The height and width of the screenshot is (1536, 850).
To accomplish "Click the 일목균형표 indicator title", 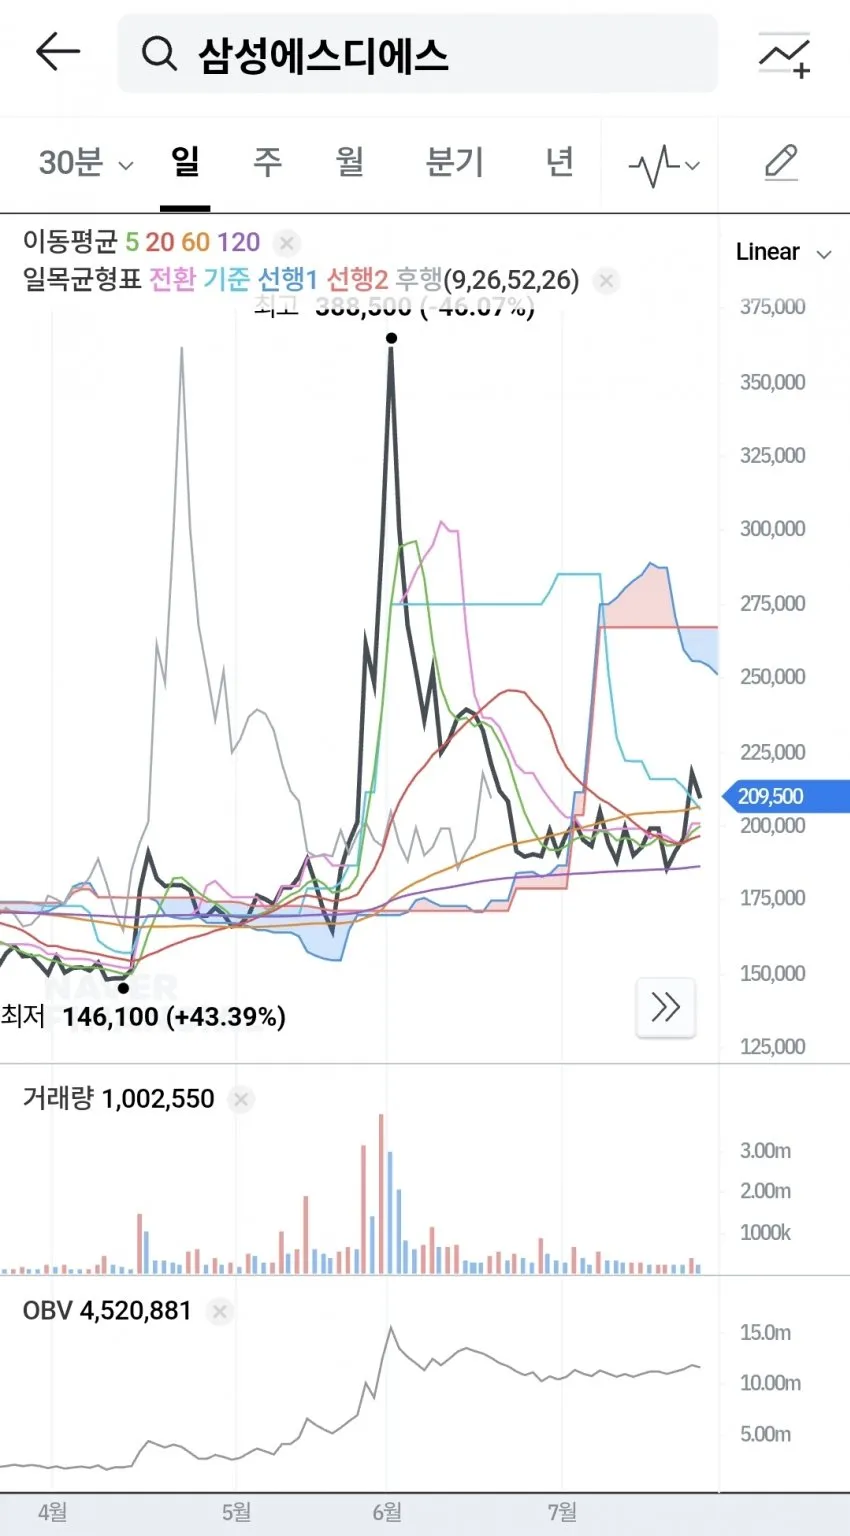I will point(82,279).
